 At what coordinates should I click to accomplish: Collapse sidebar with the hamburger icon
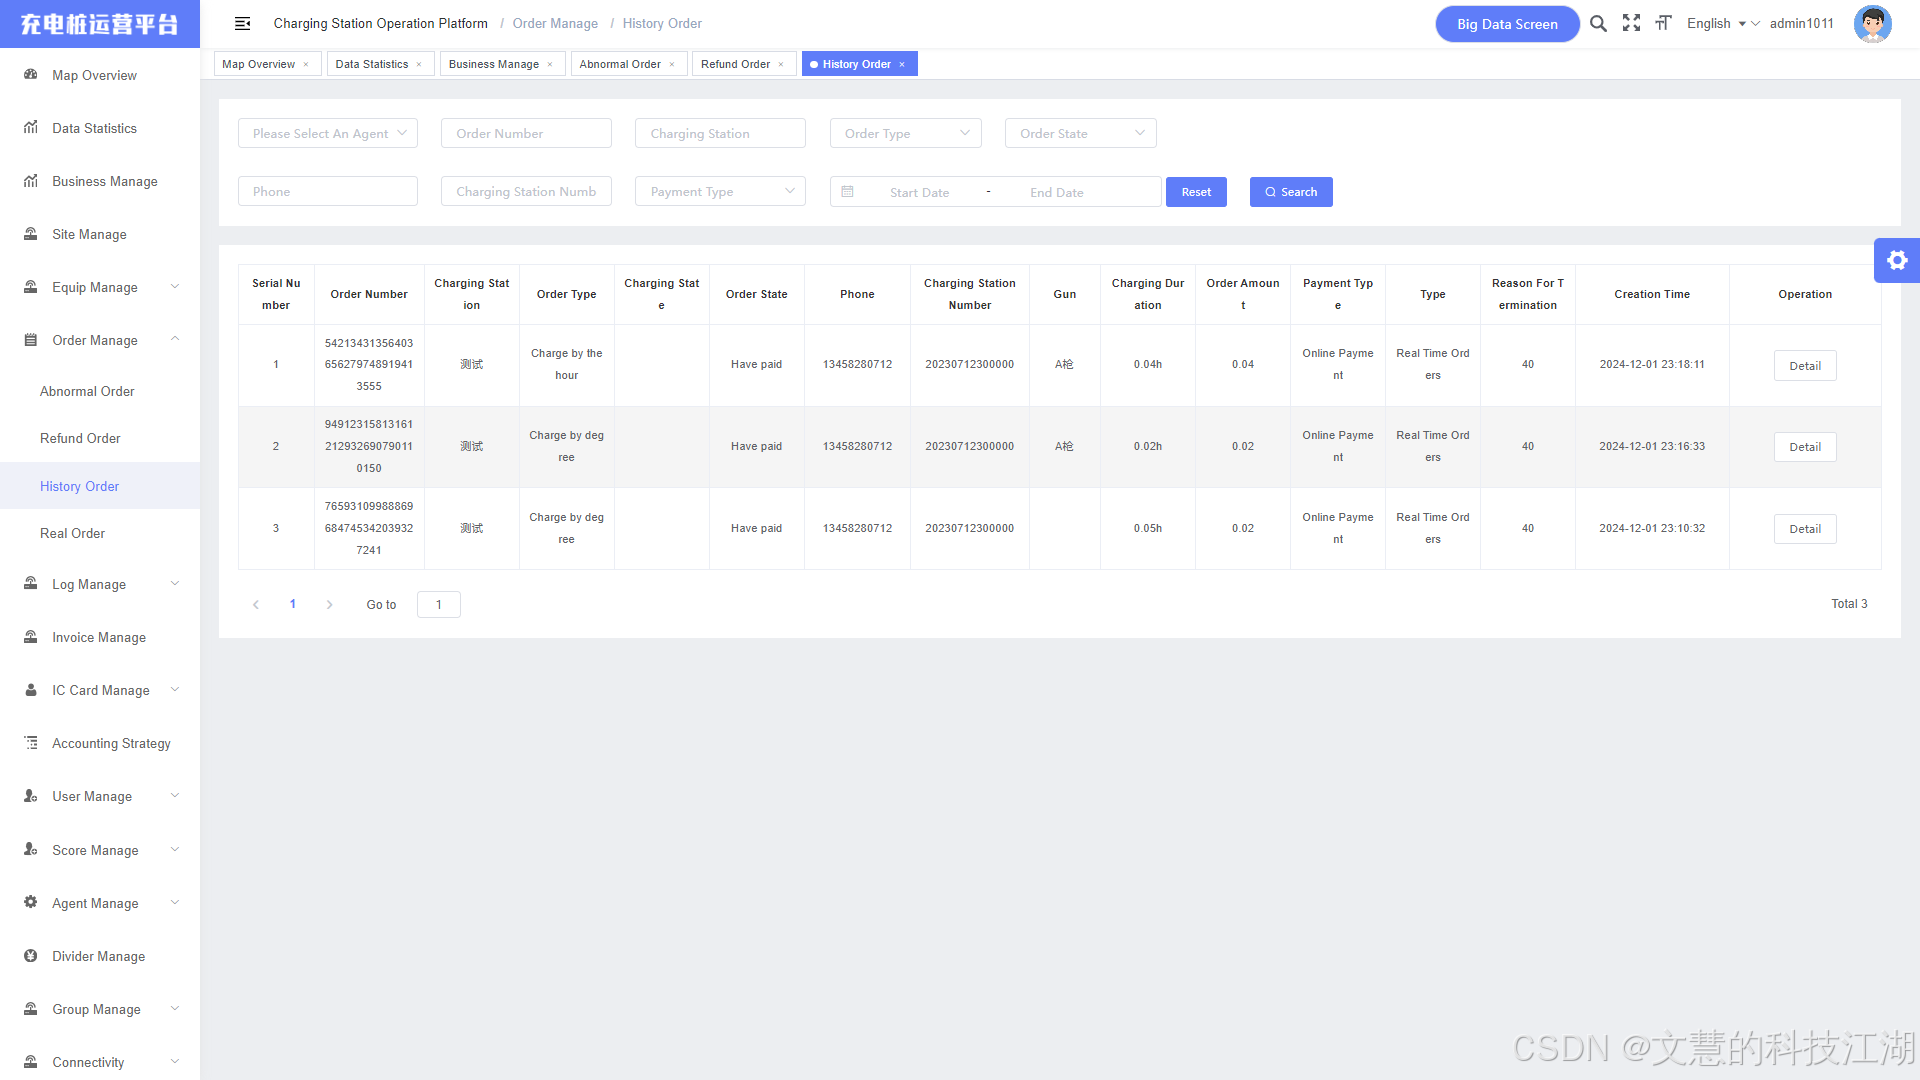coord(242,23)
